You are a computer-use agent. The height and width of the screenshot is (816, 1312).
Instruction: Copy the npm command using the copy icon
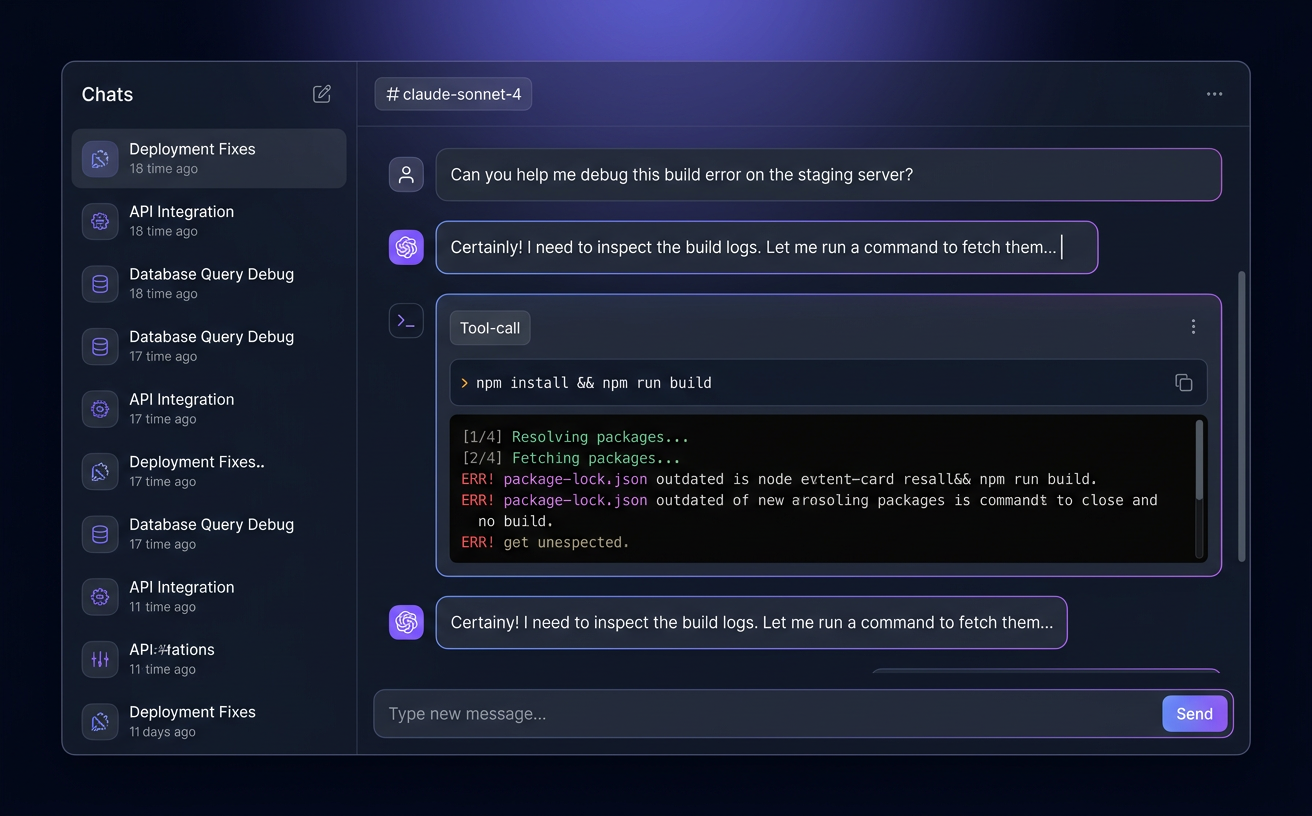1184,382
